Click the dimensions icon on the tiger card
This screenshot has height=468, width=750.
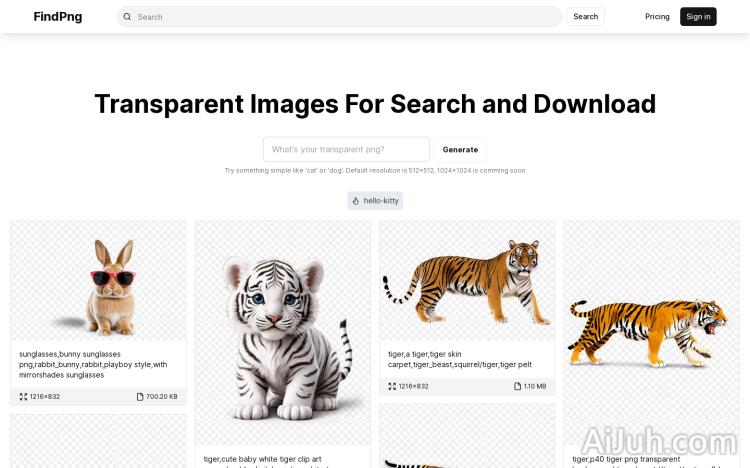pyautogui.click(x=392, y=386)
